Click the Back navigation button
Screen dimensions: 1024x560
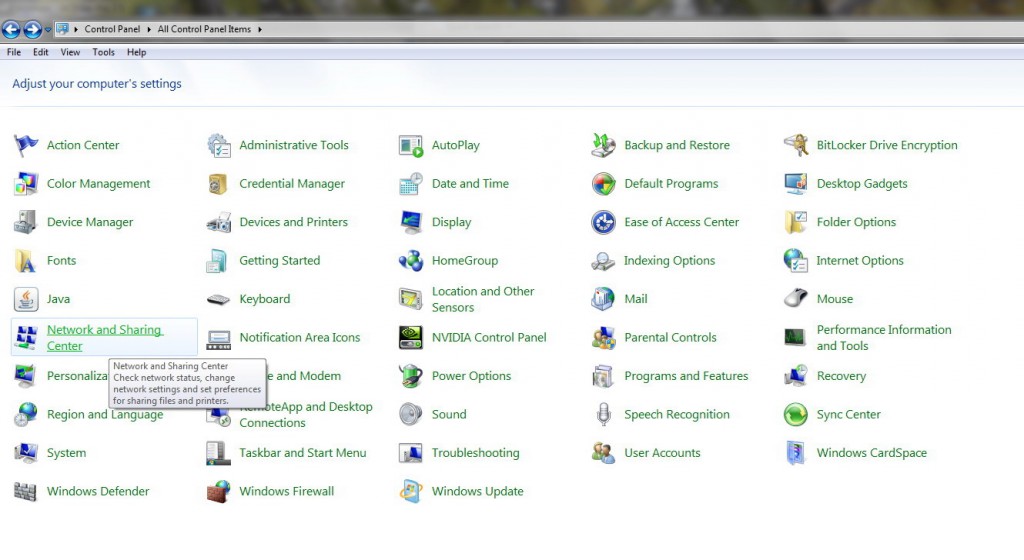click(11, 29)
